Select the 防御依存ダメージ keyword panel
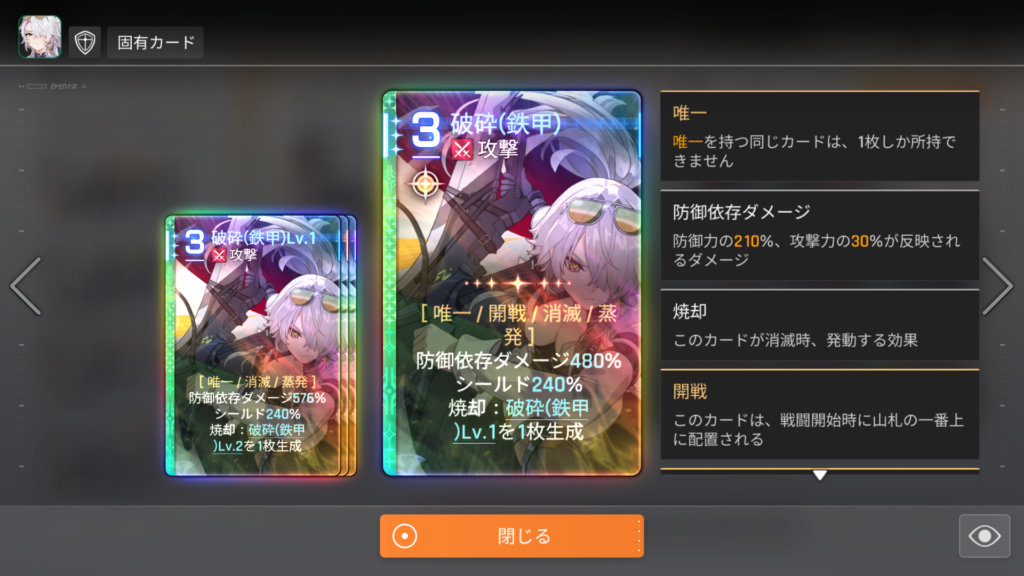 (x=820, y=236)
